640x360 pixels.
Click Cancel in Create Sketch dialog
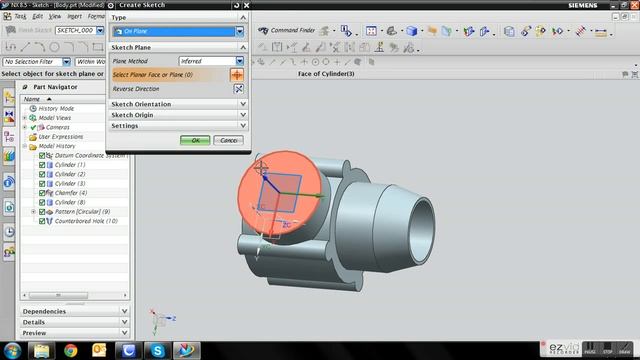tap(228, 140)
